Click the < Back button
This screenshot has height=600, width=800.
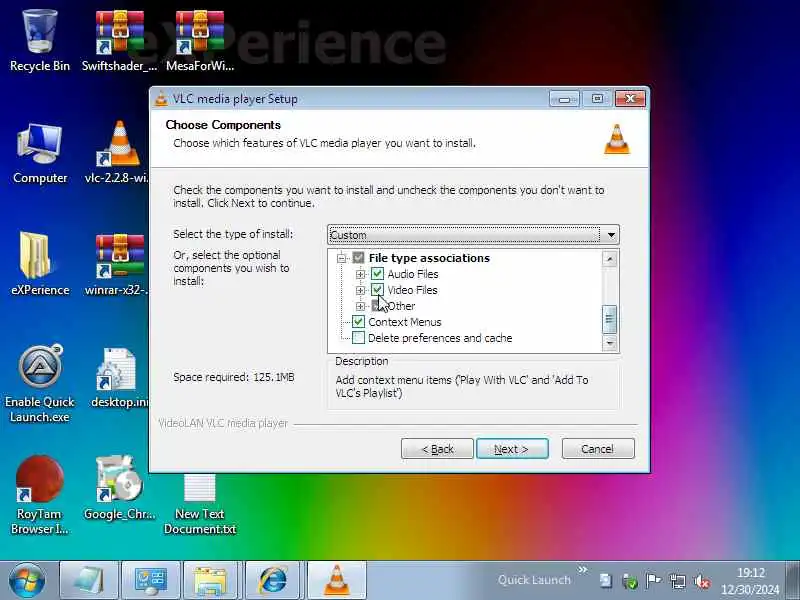[x=437, y=449]
